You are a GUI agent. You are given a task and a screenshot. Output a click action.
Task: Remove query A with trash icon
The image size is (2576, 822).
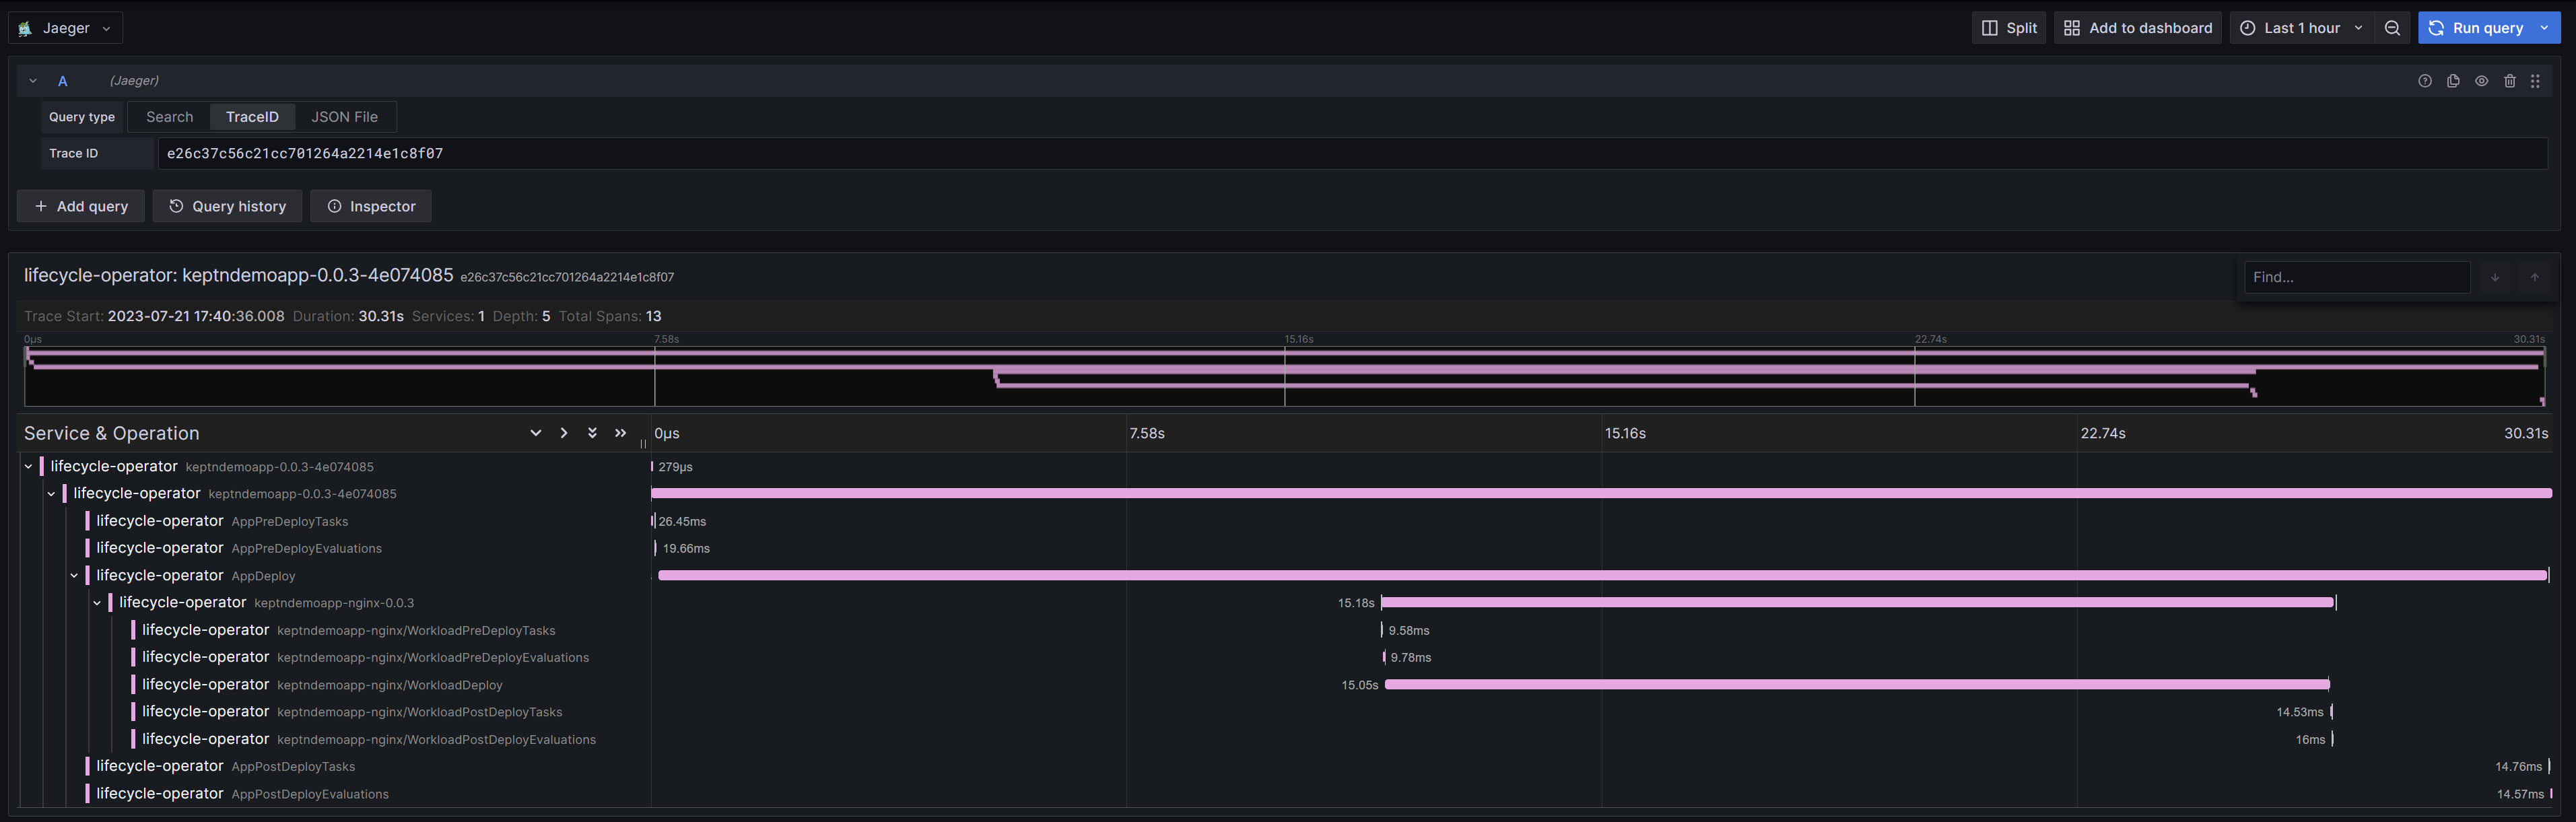[2510, 81]
